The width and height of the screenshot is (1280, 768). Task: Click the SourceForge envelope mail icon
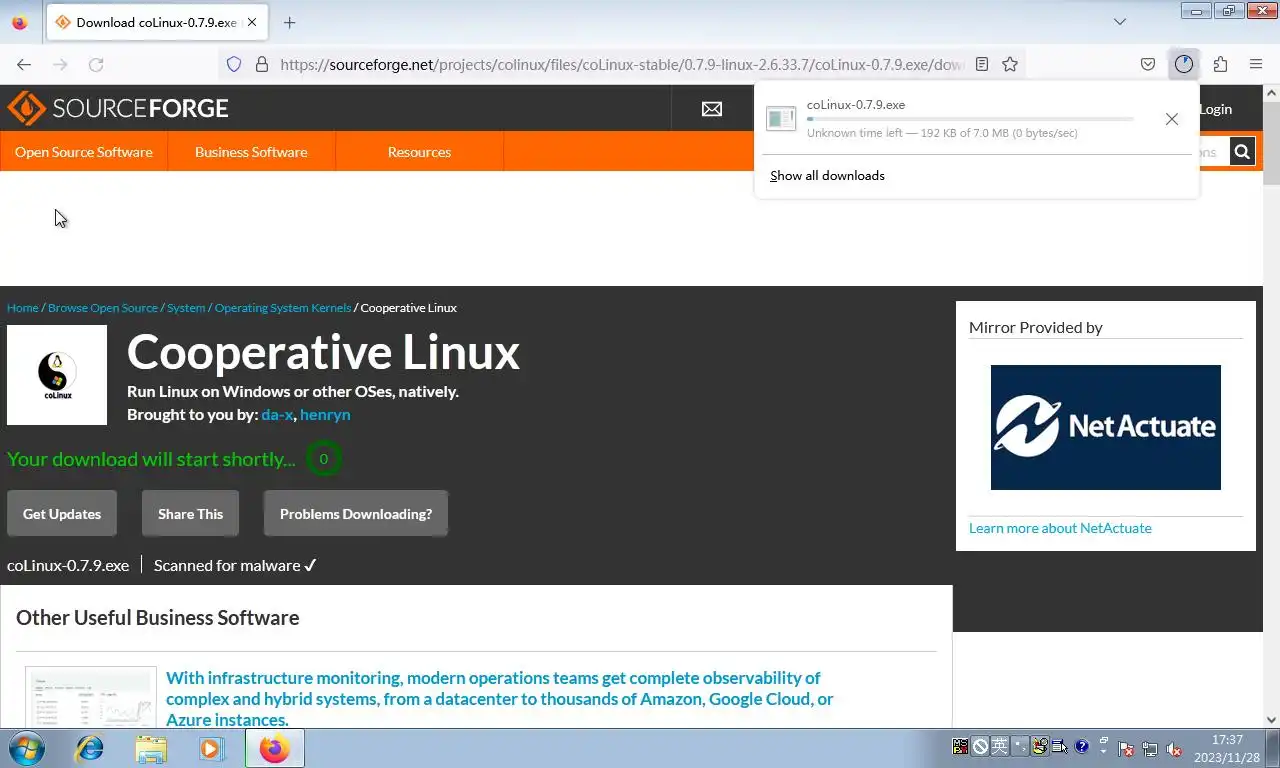(x=712, y=109)
